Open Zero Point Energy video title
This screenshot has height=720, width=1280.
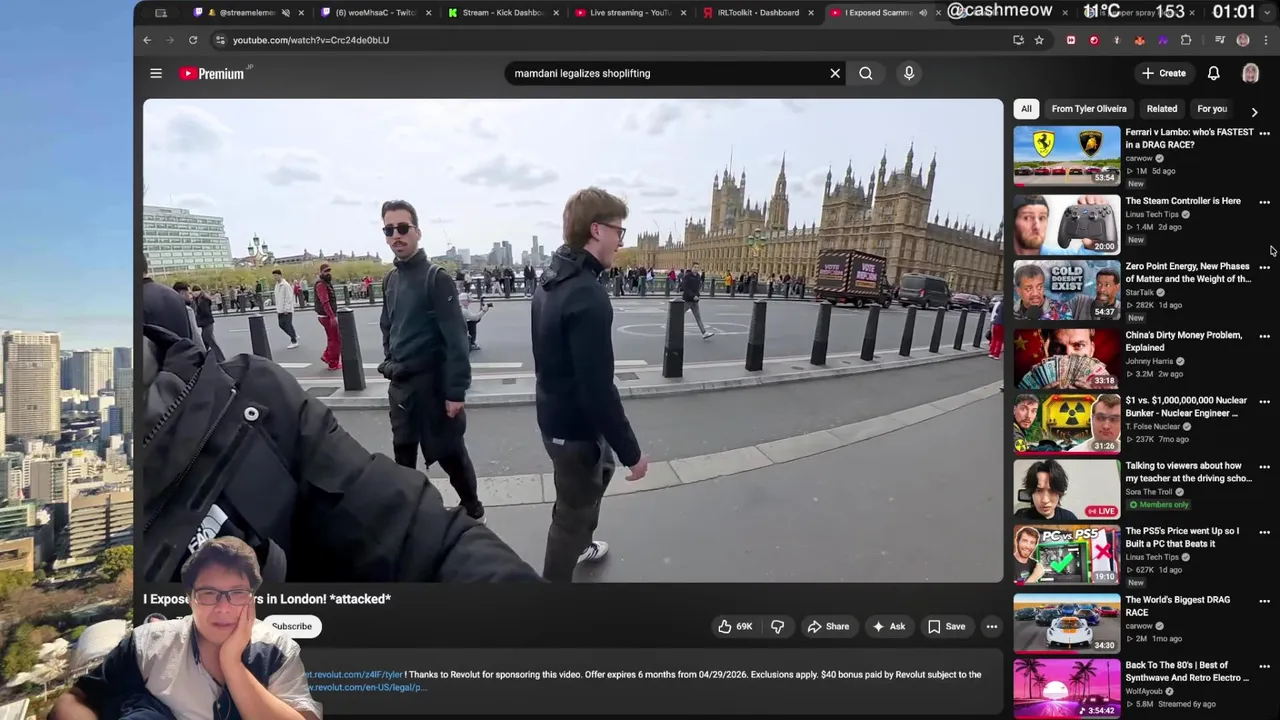(x=1188, y=273)
